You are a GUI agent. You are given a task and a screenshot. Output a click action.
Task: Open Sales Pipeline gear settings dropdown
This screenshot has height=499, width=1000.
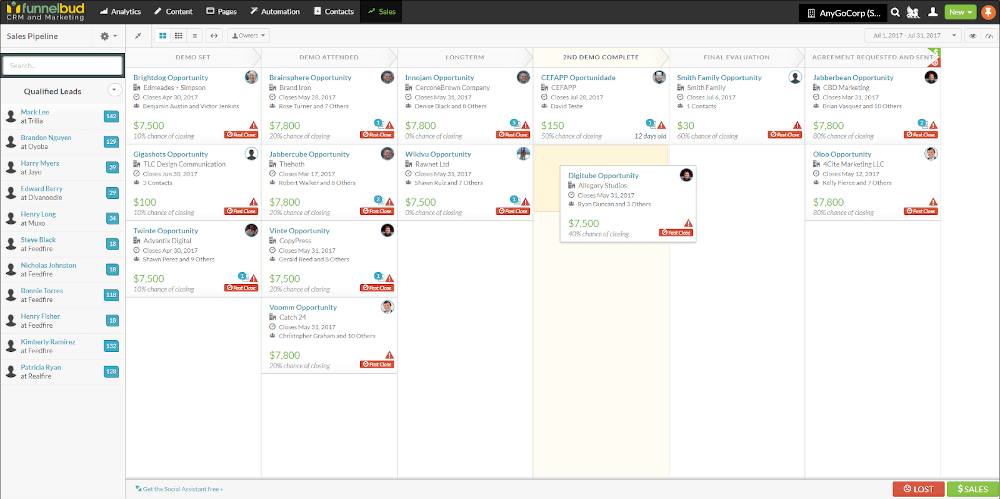[x=108, y=36]
